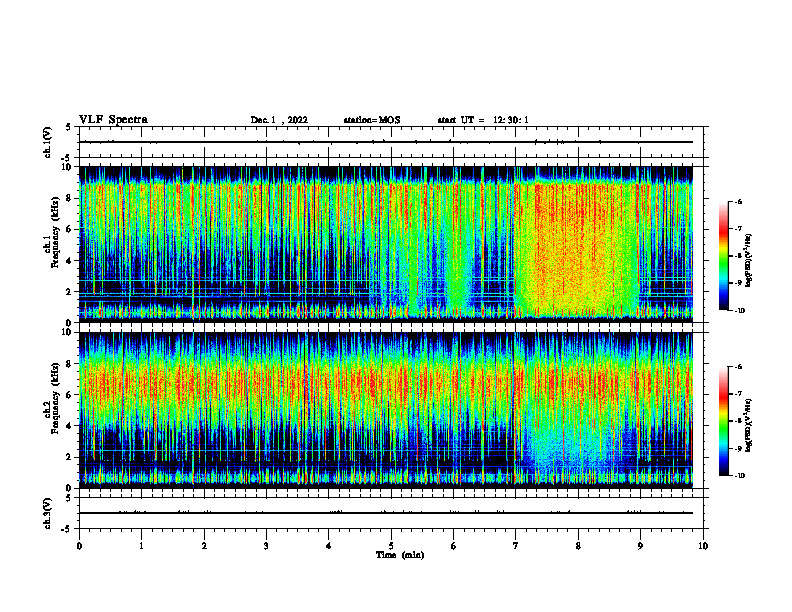This screenshot has width=792, height=612.
Task: Click the "ch.1(V)" waveform axis label
Action: click(x=48, y=142)
